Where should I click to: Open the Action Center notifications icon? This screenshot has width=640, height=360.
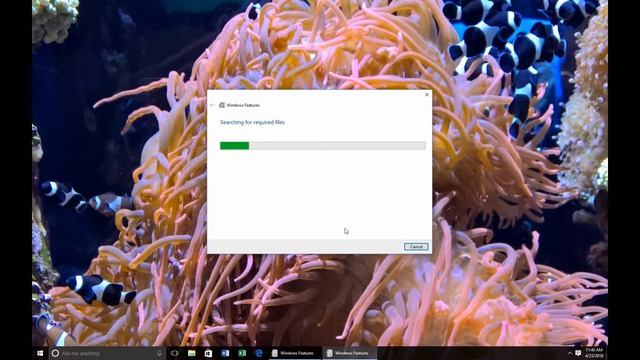click(578, 353)
